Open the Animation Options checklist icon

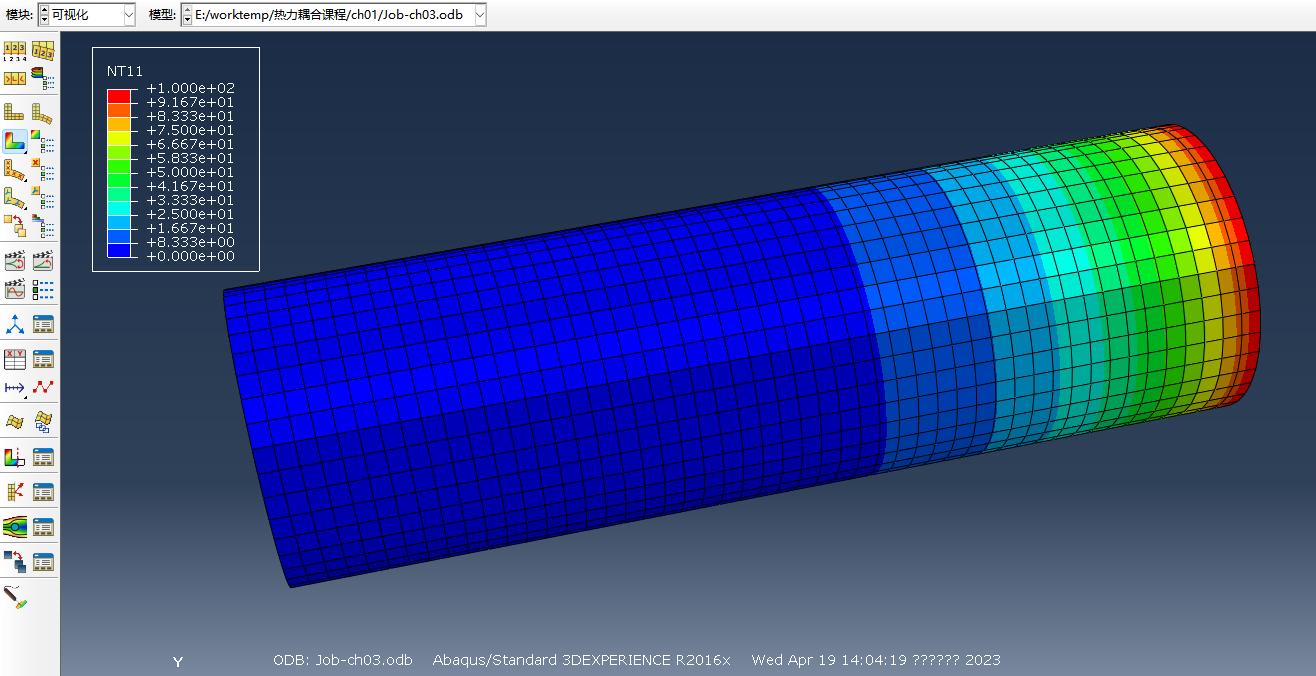point(43,290)
